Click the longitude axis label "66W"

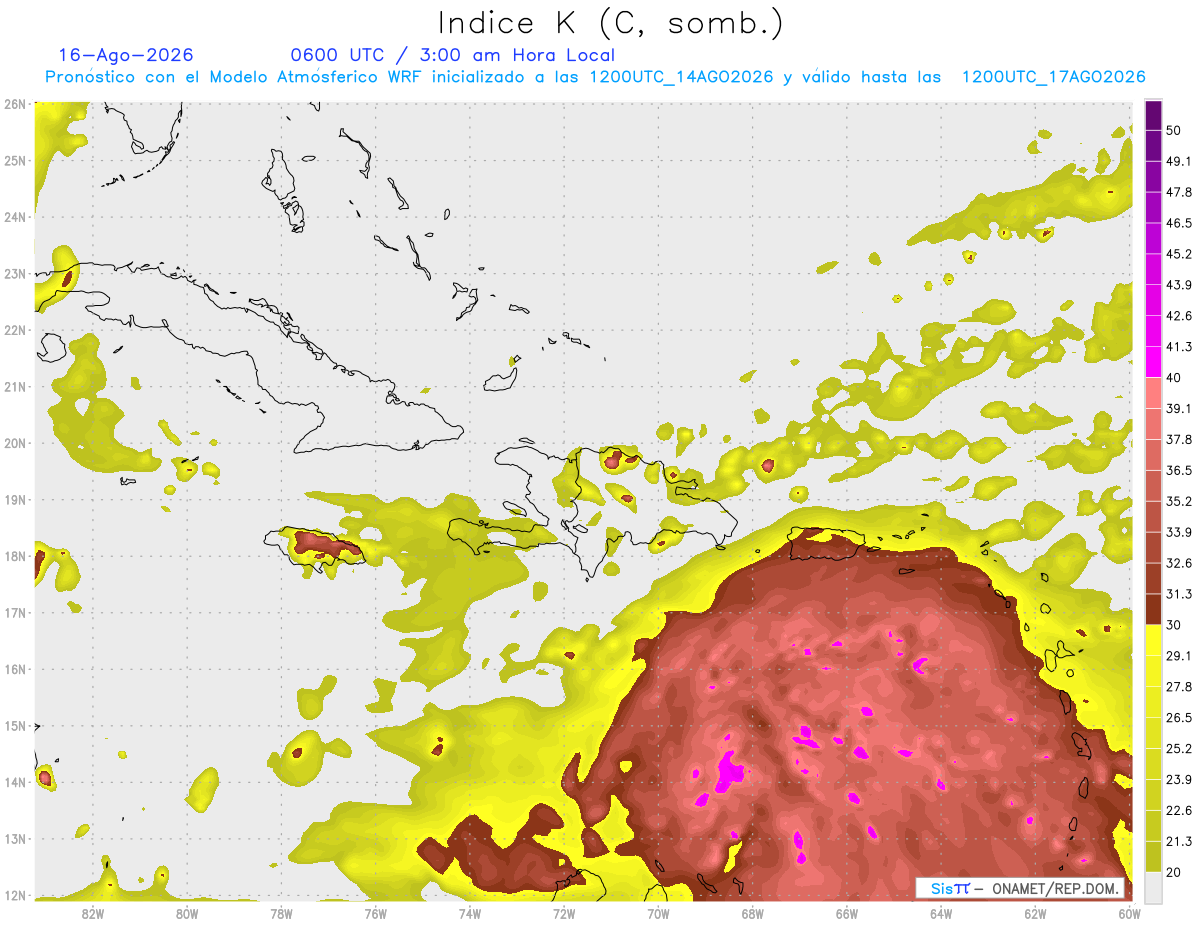(847, 915)
